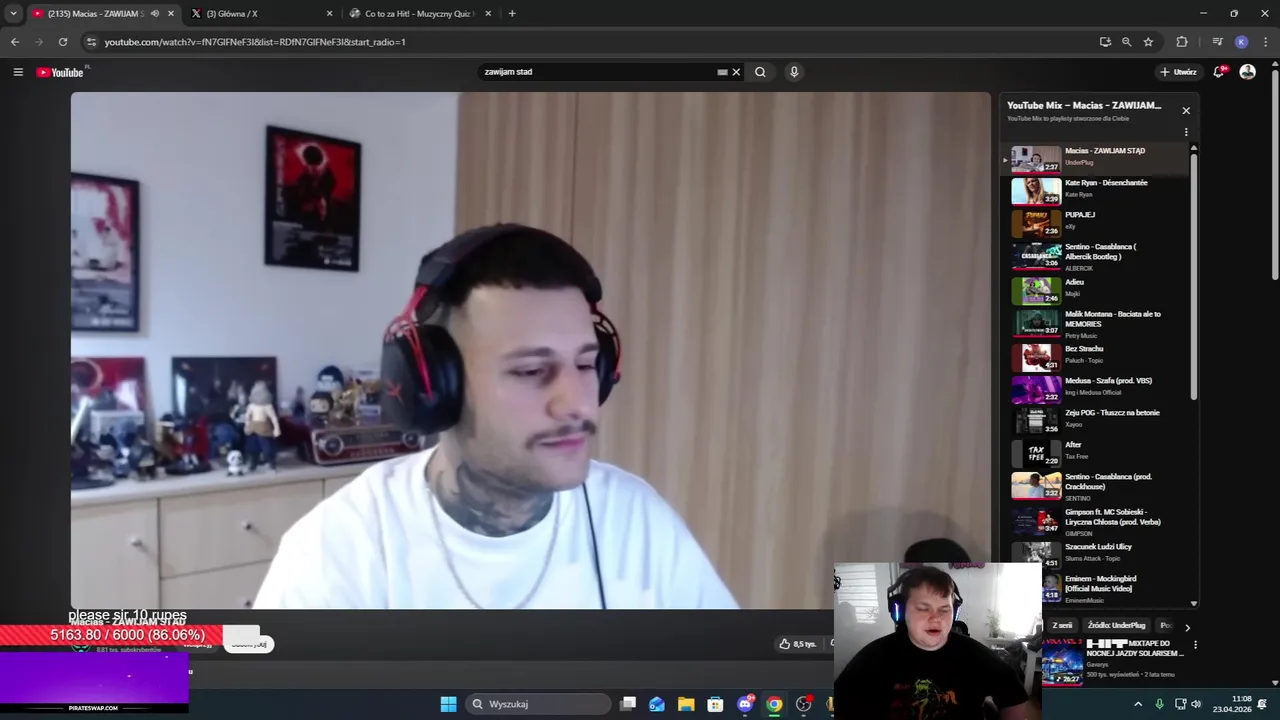Open the zoom magnifier icon in the address bar

(x=1126, y=42)
